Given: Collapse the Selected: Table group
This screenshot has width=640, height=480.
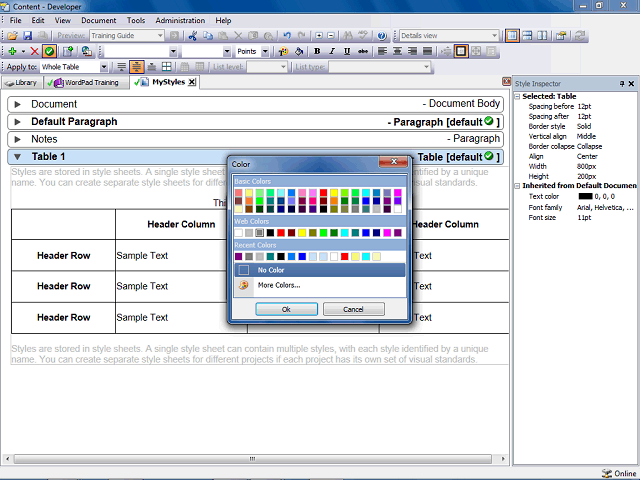Looking at the screenshot, I should (x=517, y=97).
